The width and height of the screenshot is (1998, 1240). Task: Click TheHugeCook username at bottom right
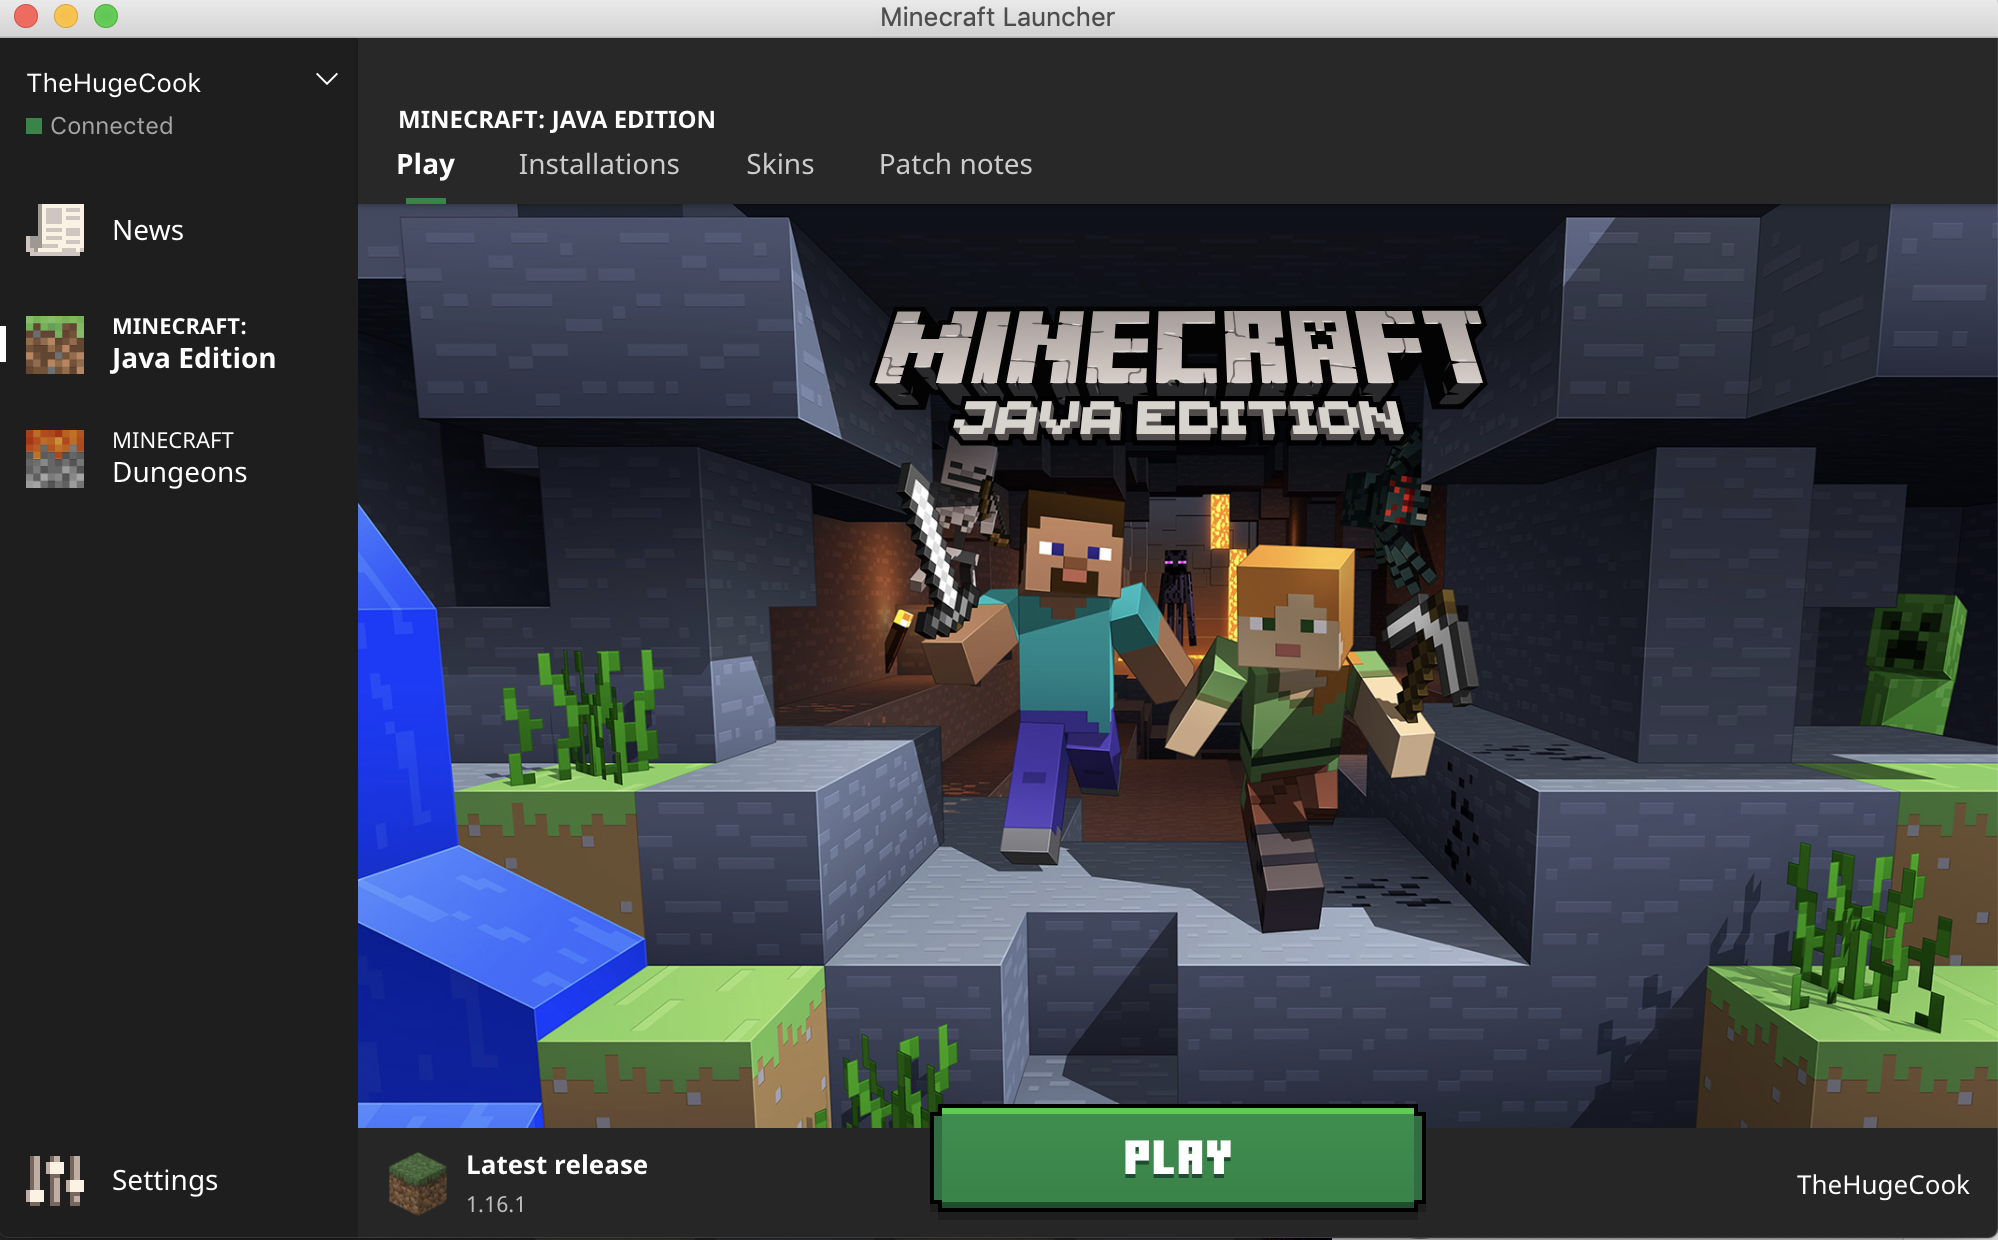(x=1882, y=1185)
